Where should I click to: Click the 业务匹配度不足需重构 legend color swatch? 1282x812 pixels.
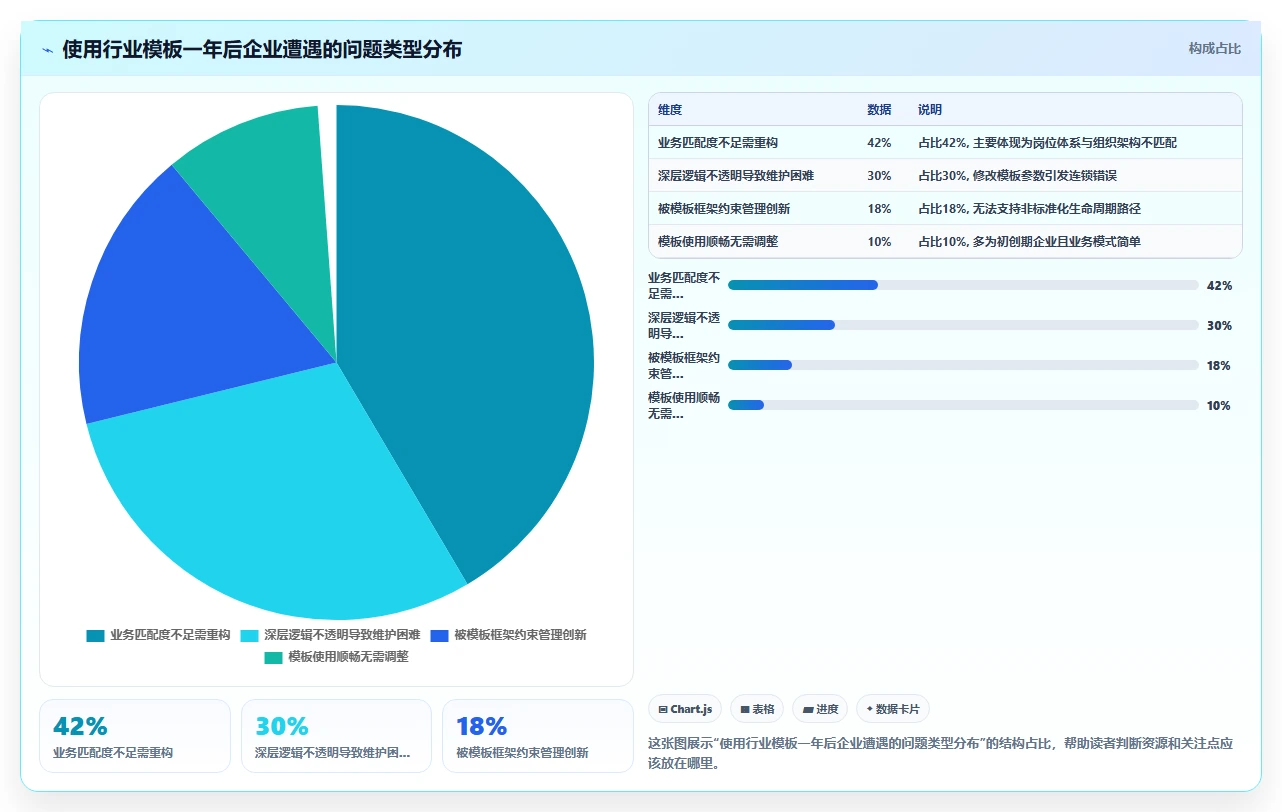click(x=95, y=635)
